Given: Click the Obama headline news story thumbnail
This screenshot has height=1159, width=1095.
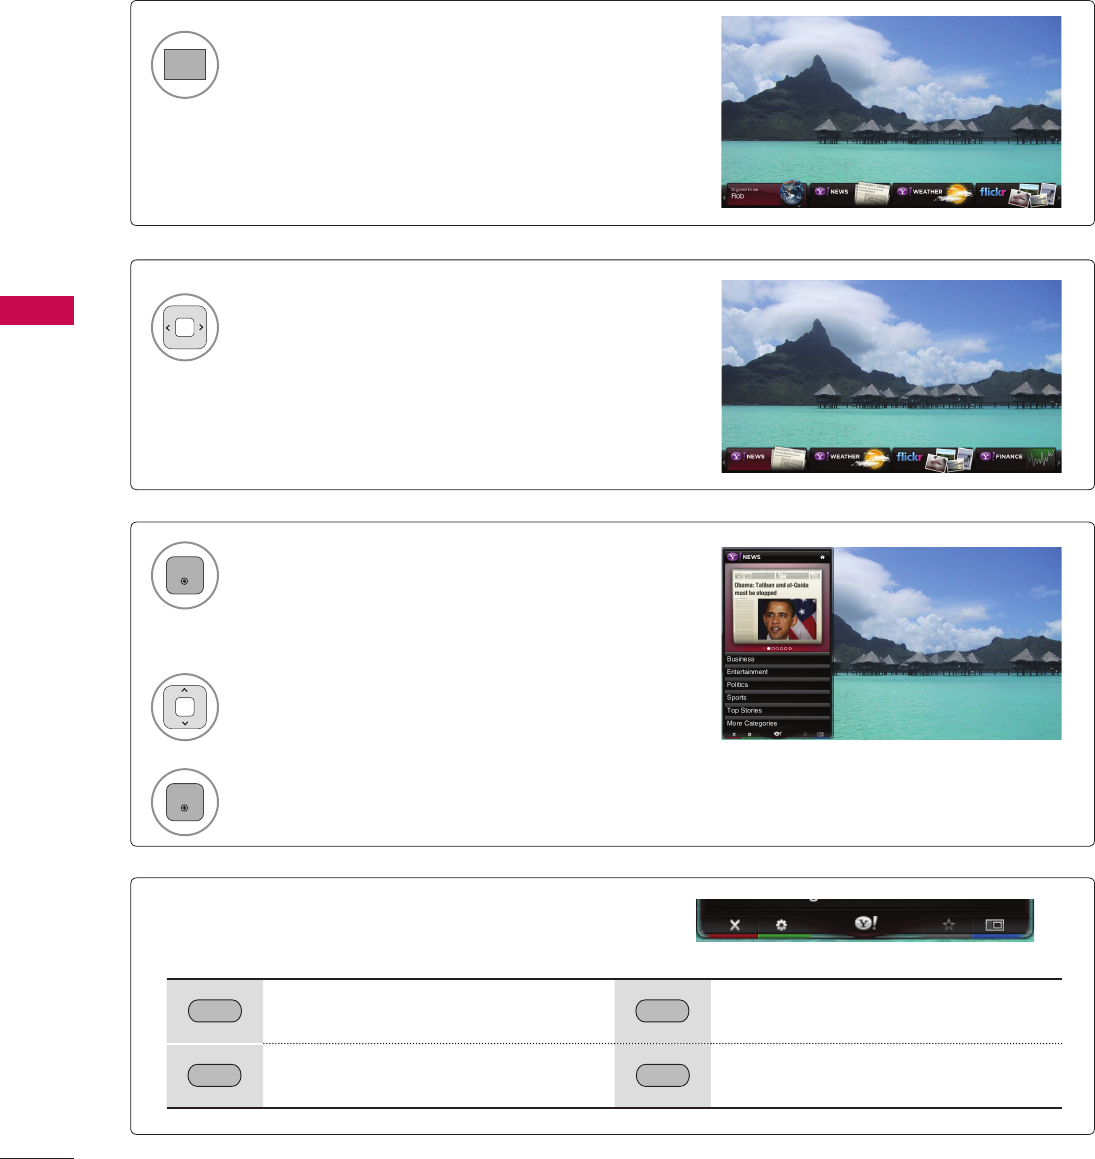Looking at the screenshot, I should 777,605.
